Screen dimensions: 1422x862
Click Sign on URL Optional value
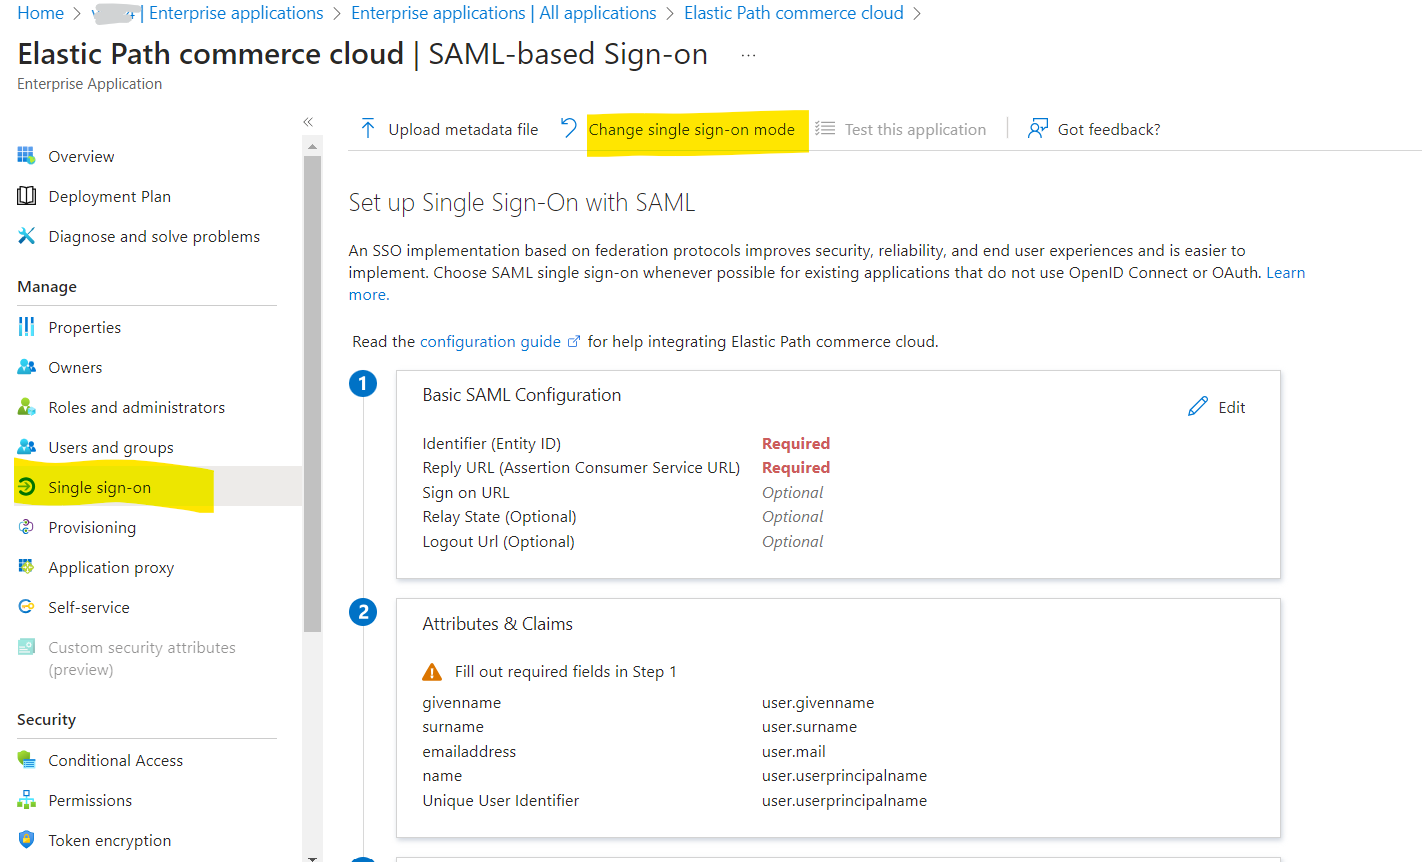pos(792,492)
